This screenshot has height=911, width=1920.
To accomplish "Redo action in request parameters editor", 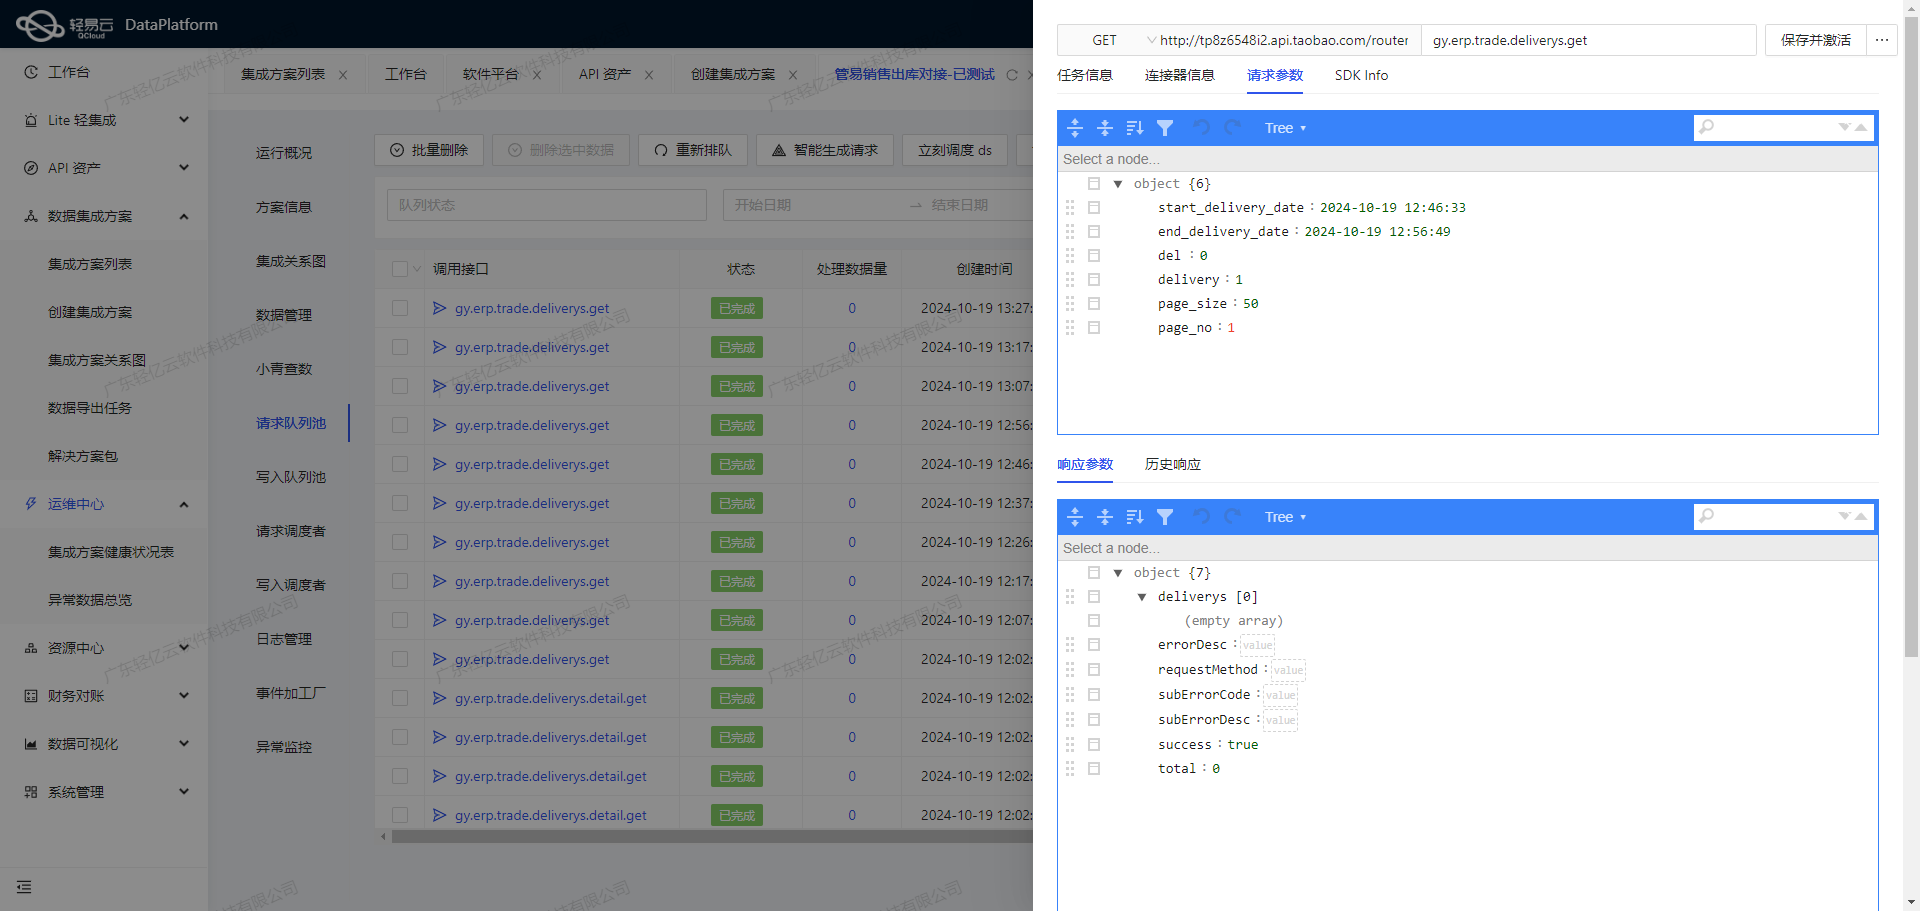I will pos(1232,128).
